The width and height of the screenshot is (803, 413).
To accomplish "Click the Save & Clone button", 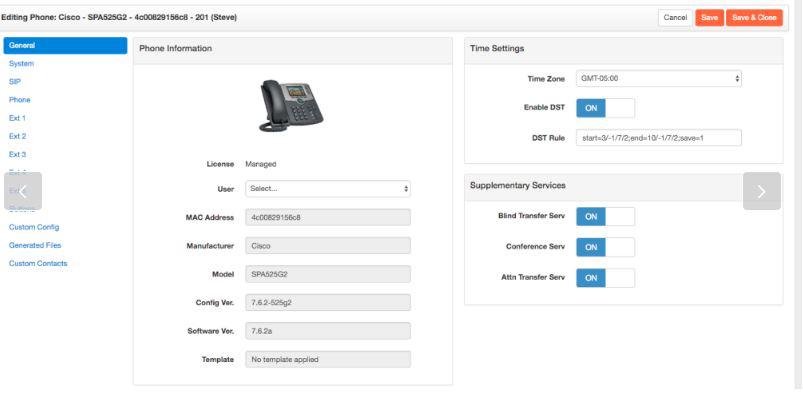I will click(754, 17).
